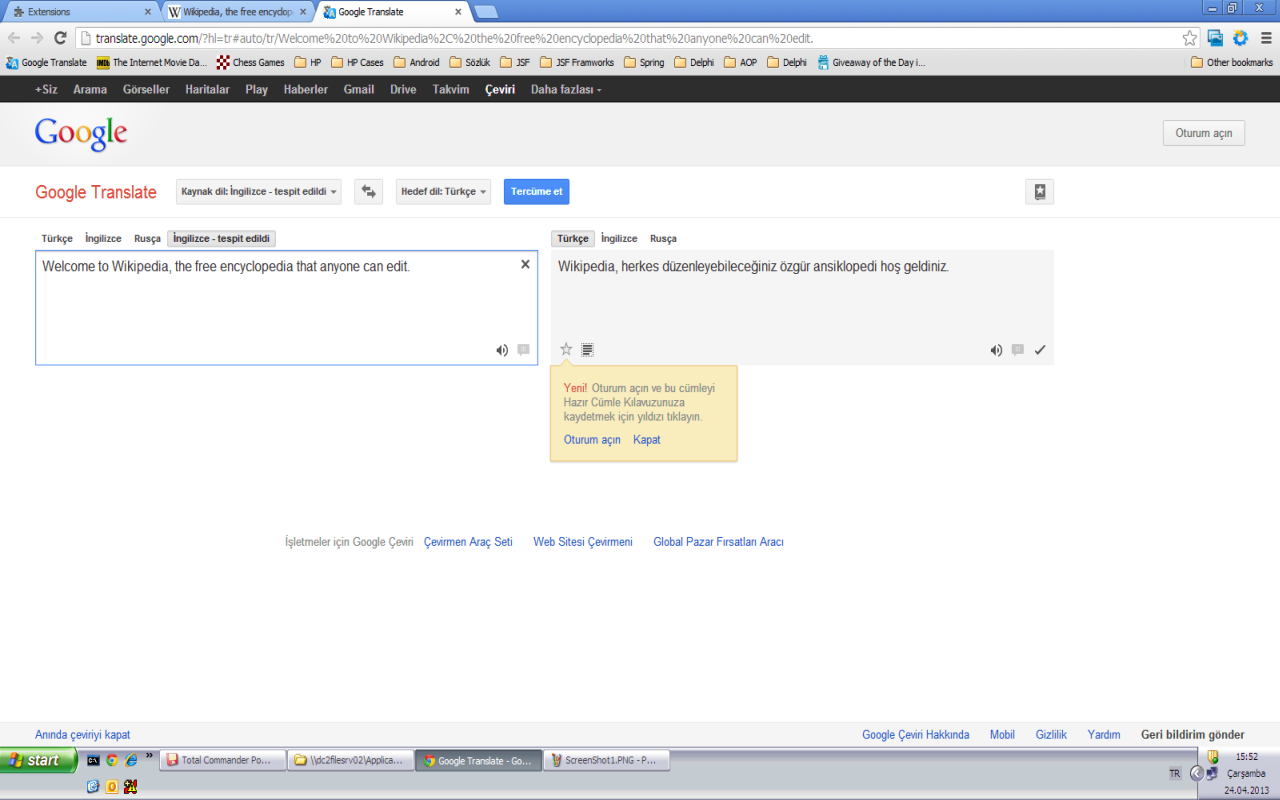Click the source text example-usage speech bubble icon
The width and height of the screenshot is (1280, 800).
tap(523, 350)
